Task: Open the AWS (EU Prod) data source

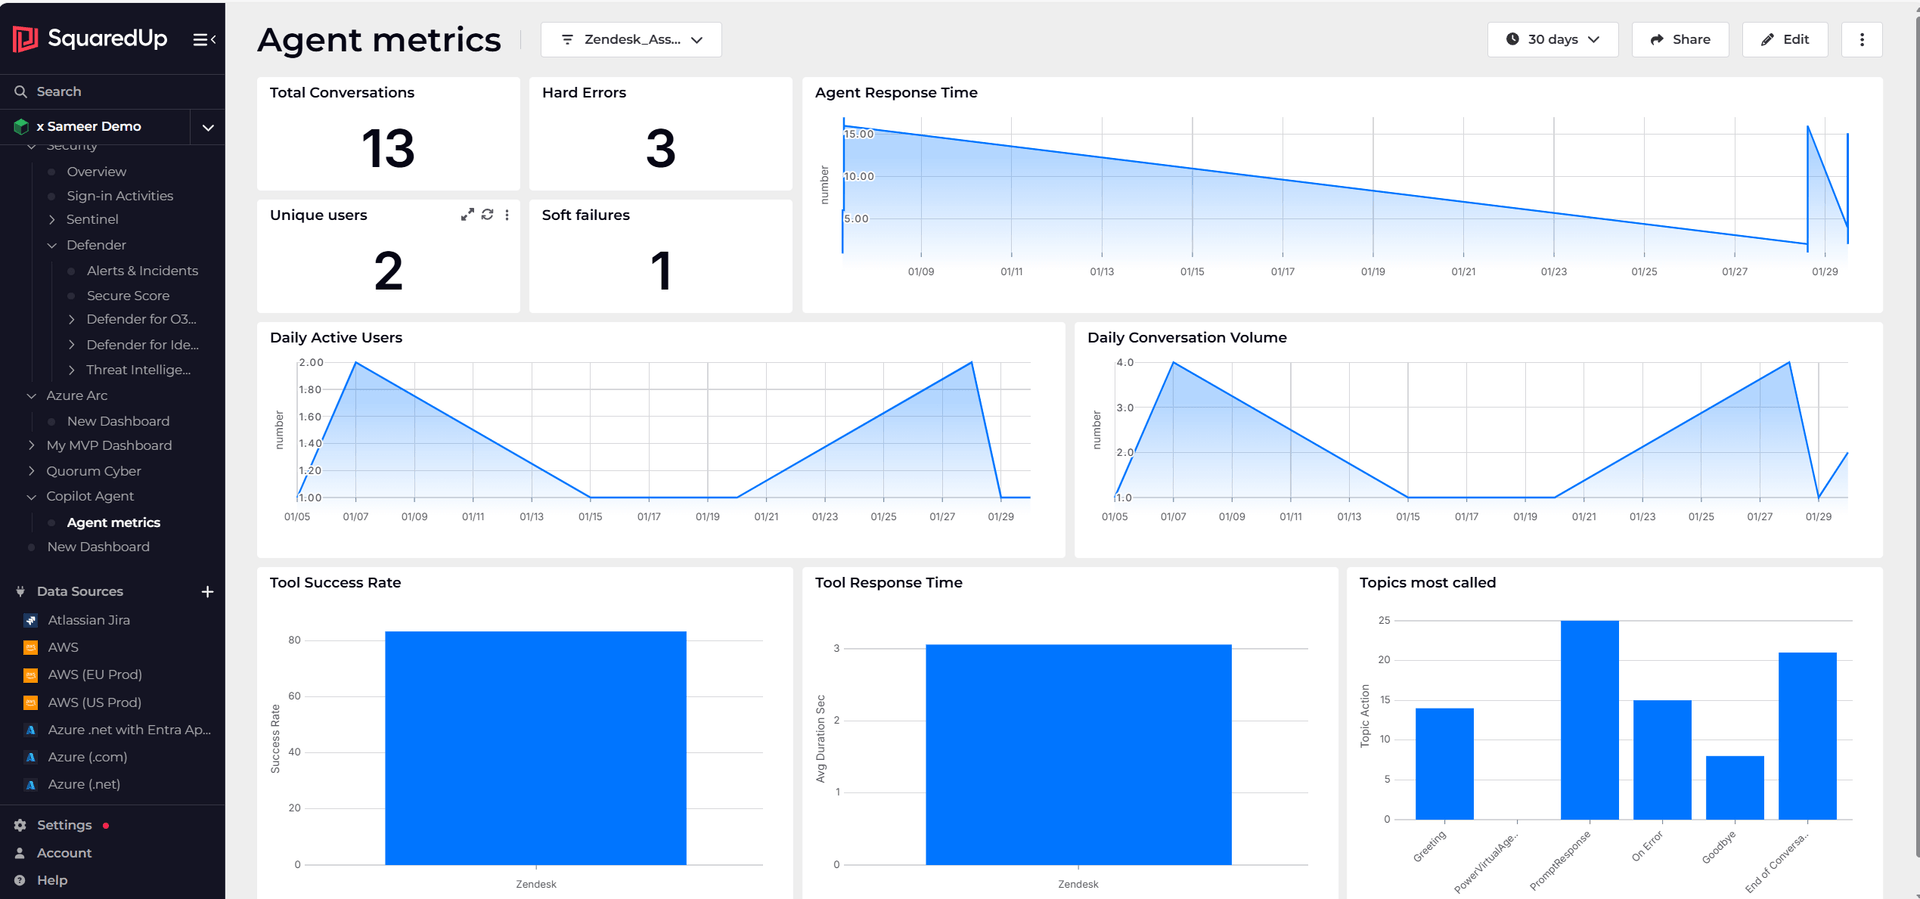Action: coord(94,675)
